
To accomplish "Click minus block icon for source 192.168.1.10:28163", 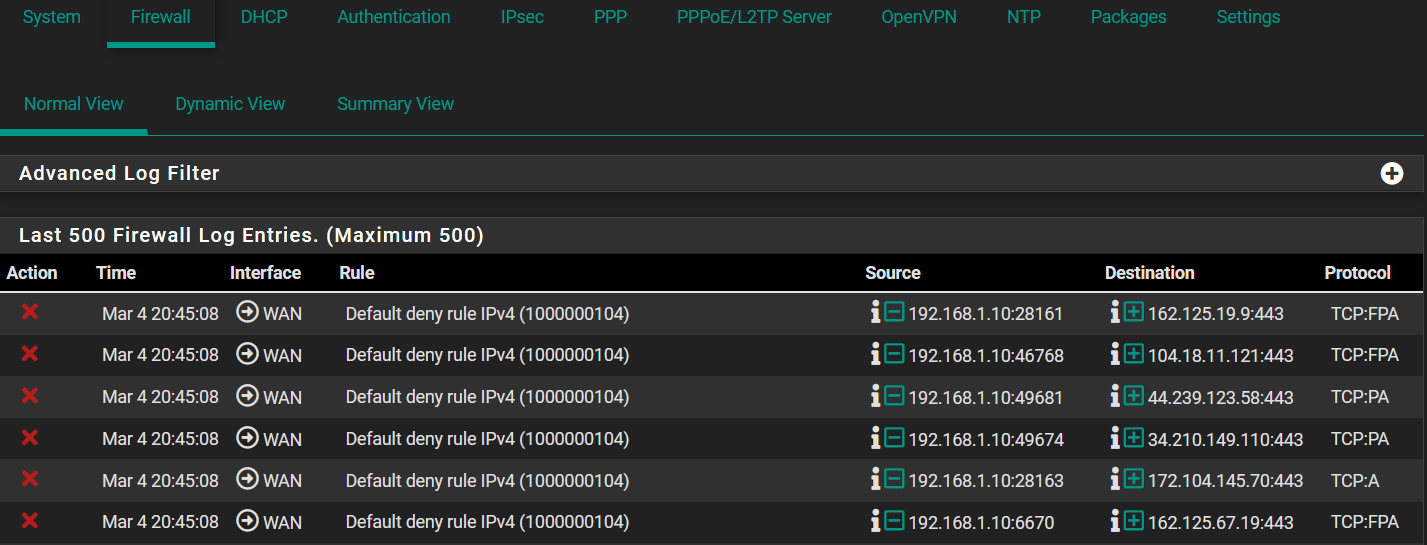I will (894, 479).
